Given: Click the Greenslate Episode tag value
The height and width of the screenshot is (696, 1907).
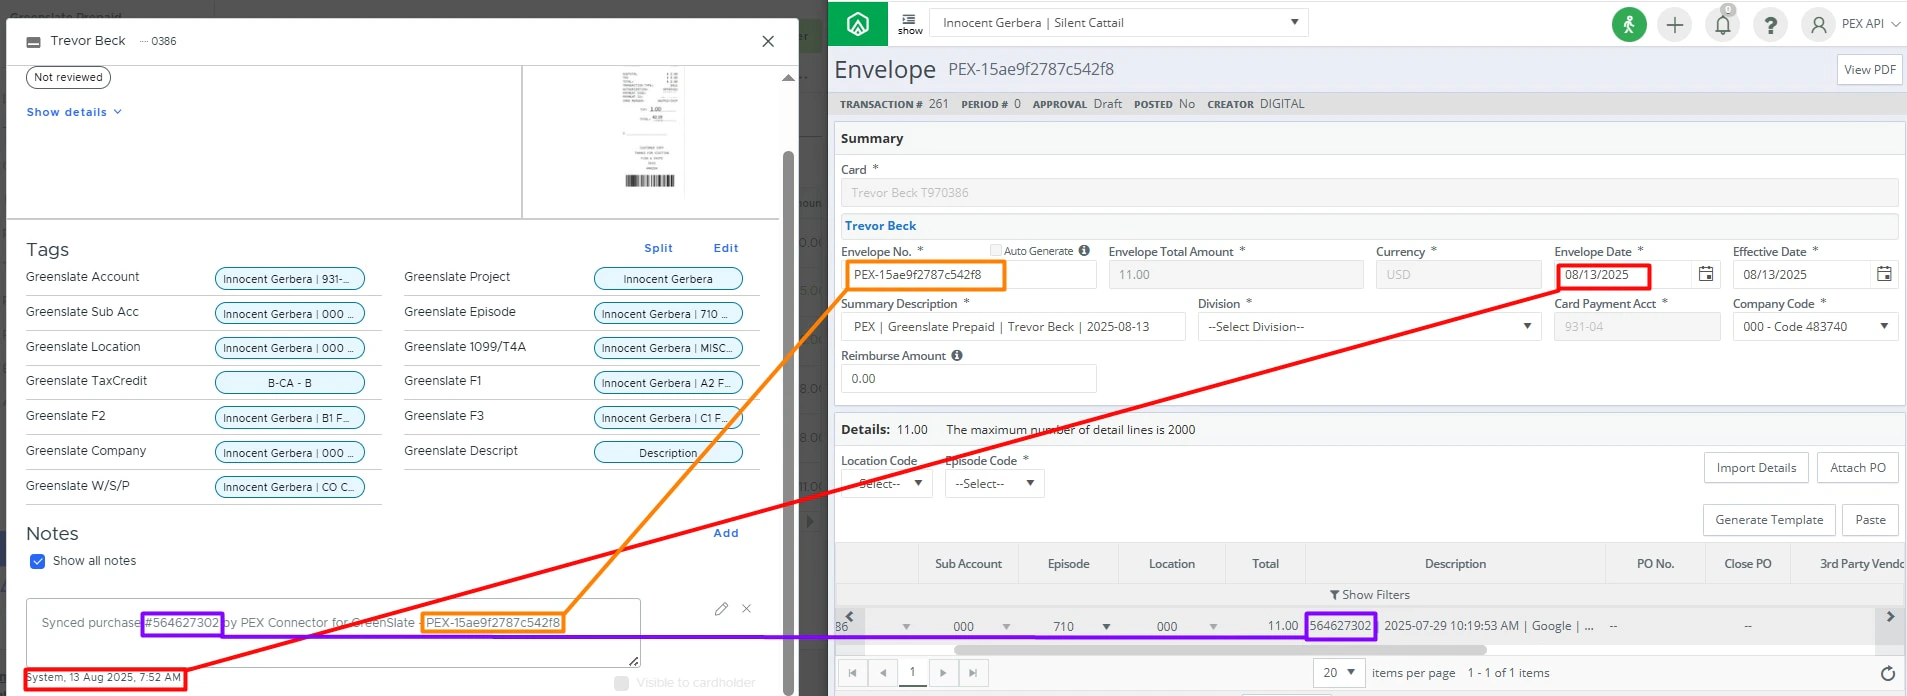Looking at the screenshot, I should 668,314.
